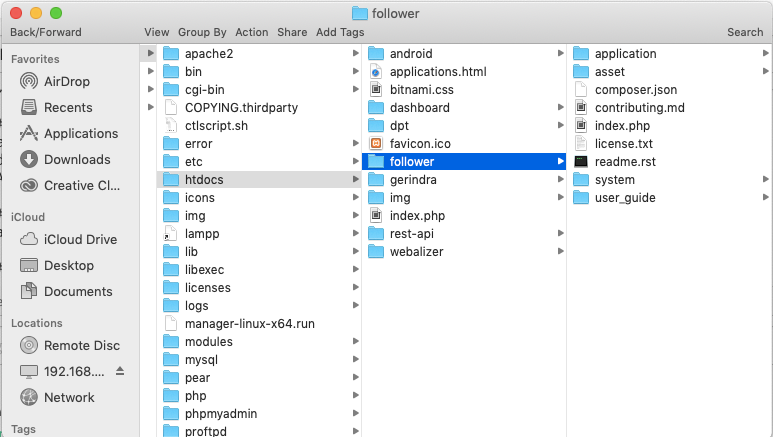
Task: Click the Network globe icon
Action: 29,397
